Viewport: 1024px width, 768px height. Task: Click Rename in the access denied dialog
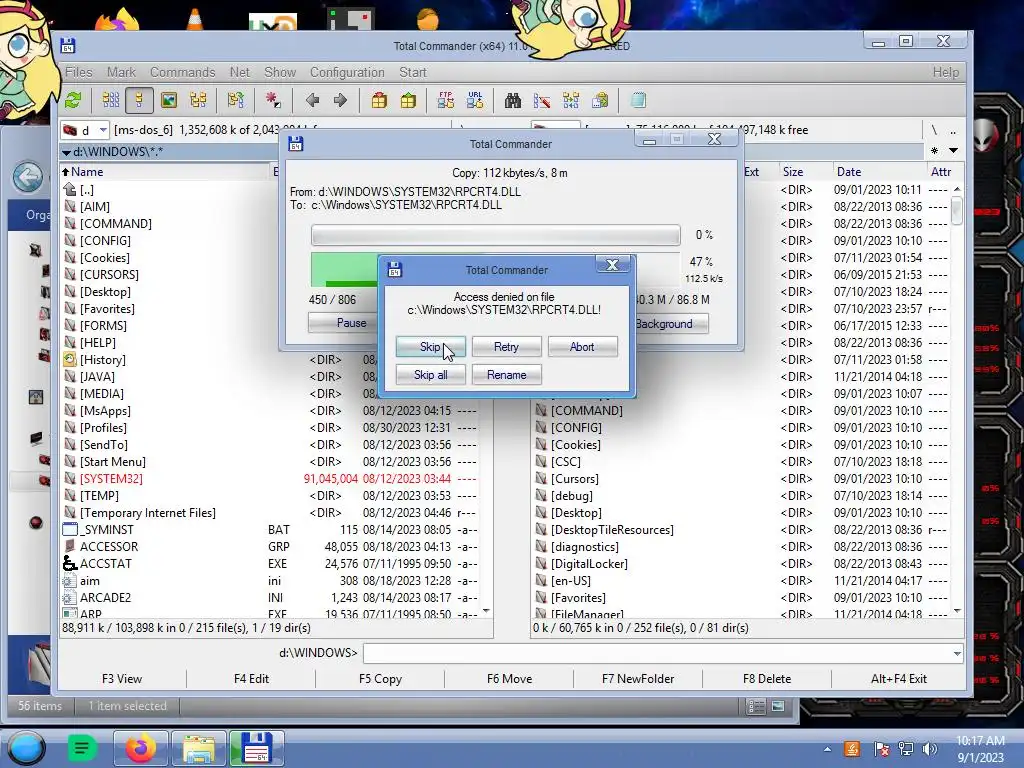[x=506, y=375]
